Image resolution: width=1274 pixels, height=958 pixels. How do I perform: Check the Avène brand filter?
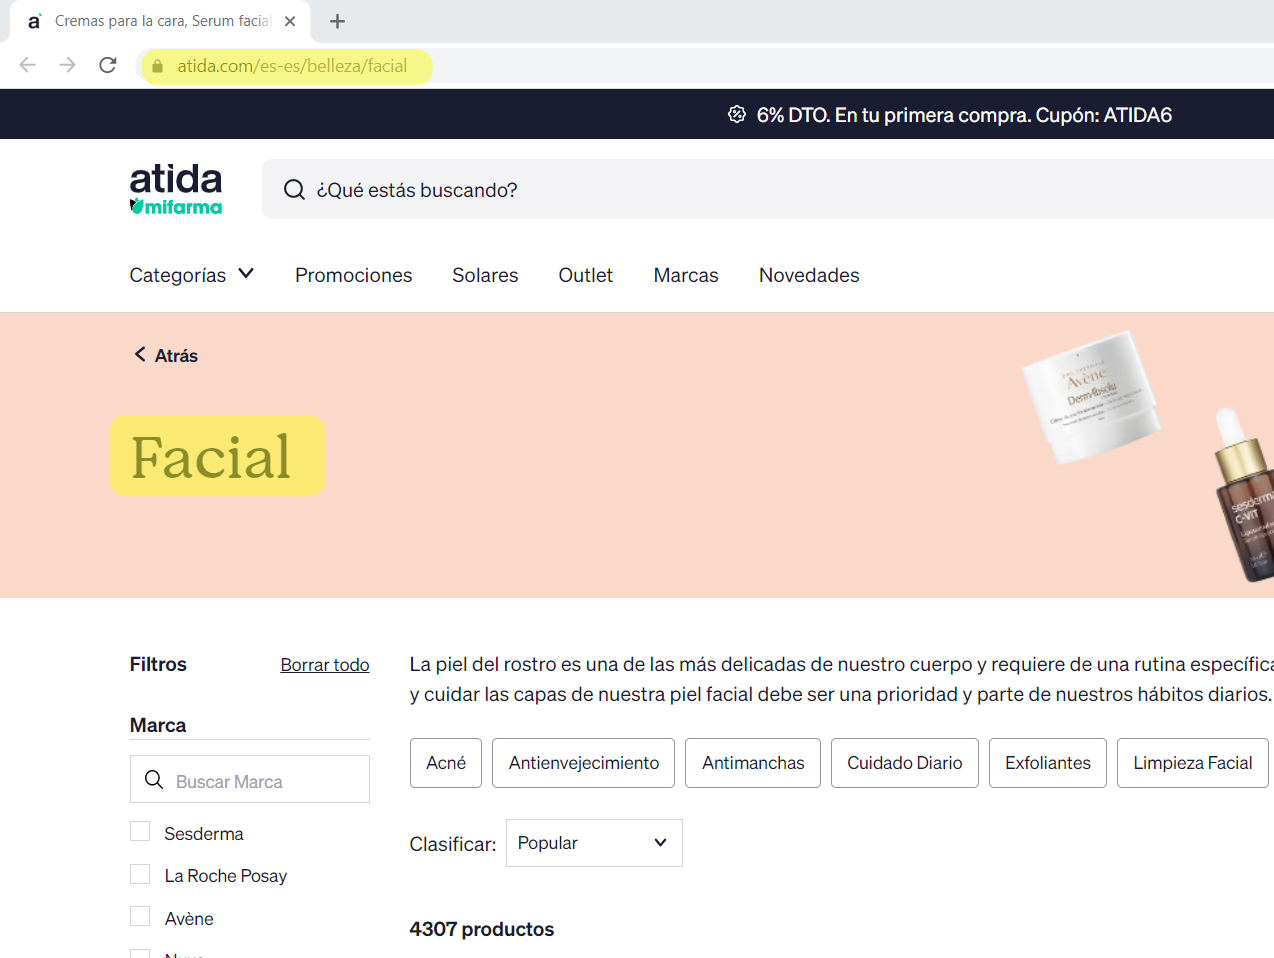coord(140,917)
